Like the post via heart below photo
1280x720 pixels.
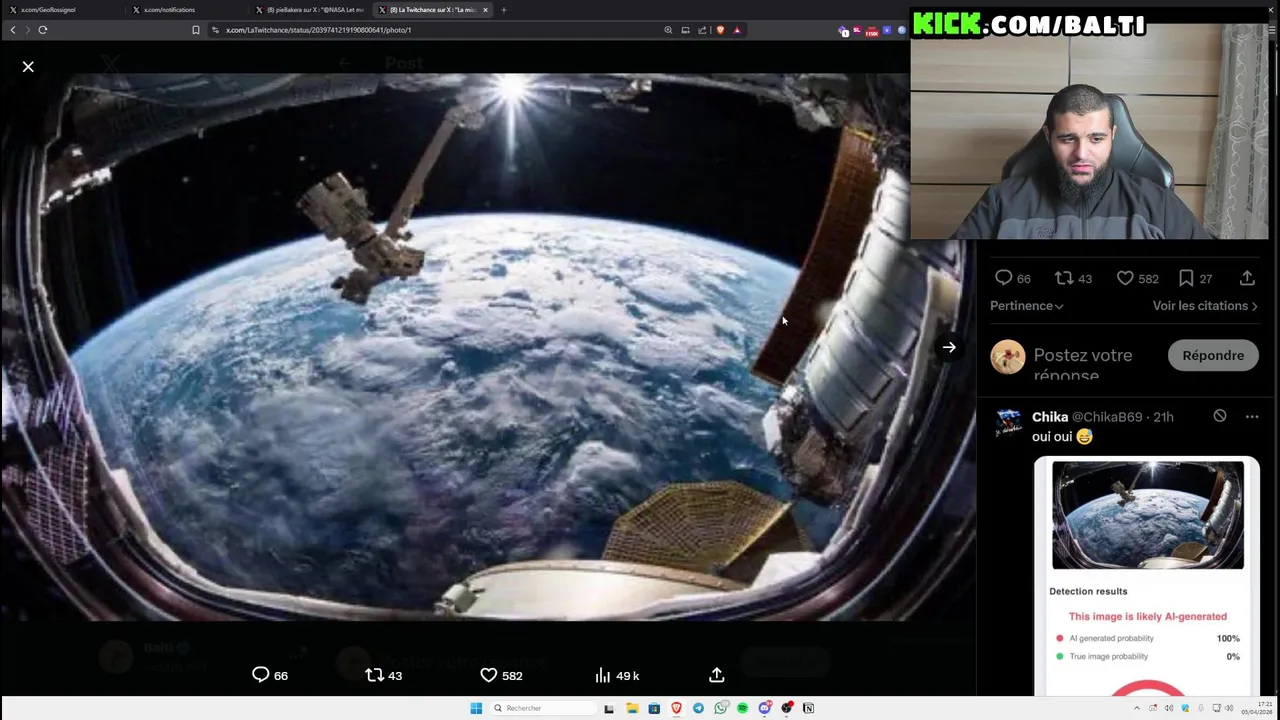click(x=489, y=675)
